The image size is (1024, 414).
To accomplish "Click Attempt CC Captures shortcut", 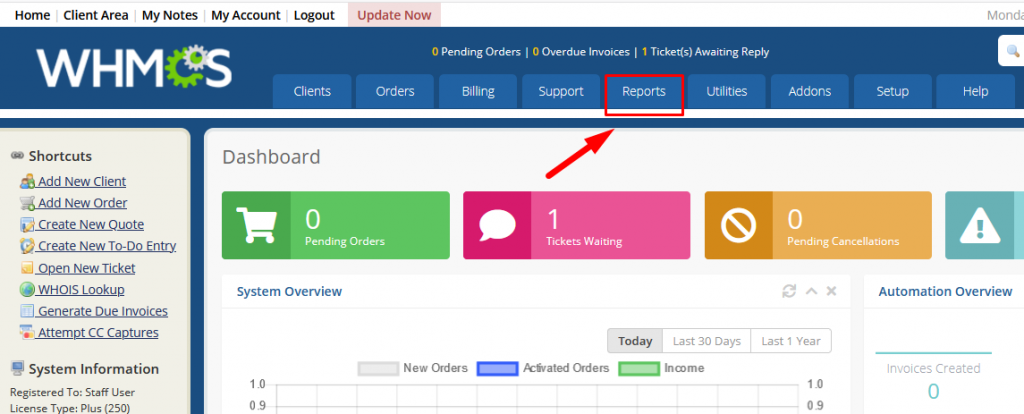I will 98,332.
